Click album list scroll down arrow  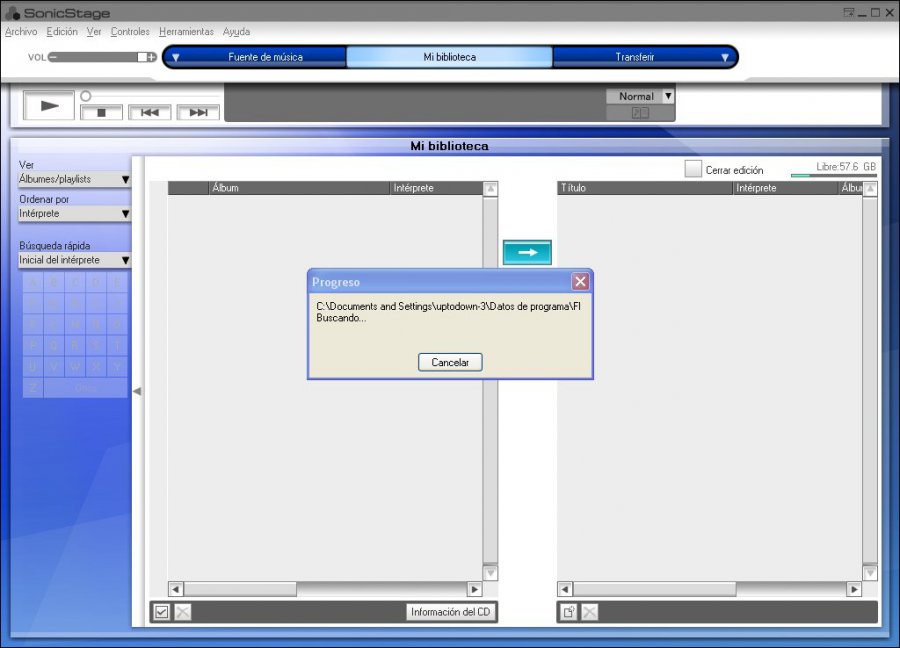pos(490,573)
